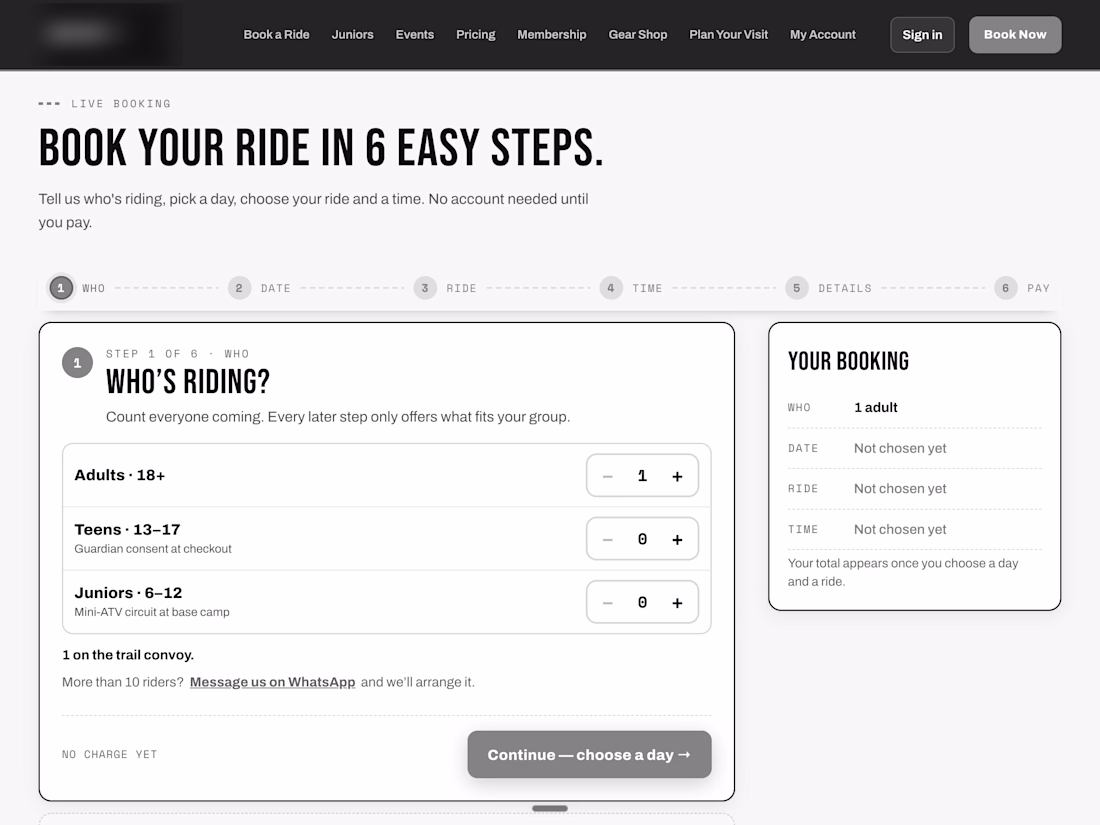The image size is (1100, 825).
Task: Open step 5 Details in stepper
Action: [x=797, y=288]
